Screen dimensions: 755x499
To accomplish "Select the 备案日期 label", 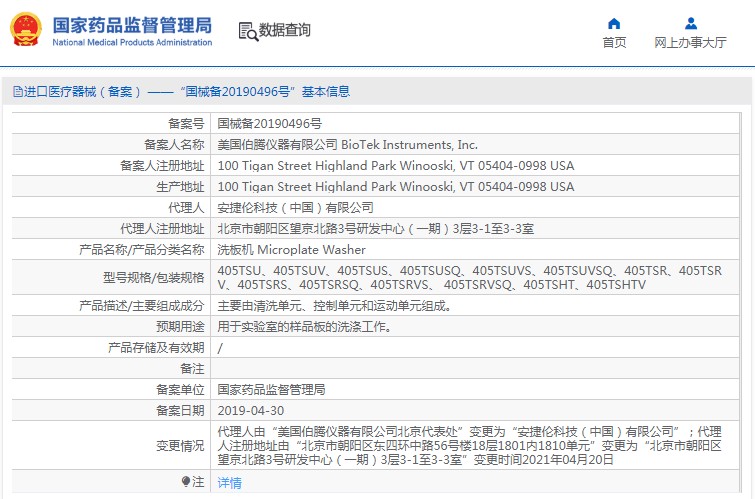I will [180, 410].
